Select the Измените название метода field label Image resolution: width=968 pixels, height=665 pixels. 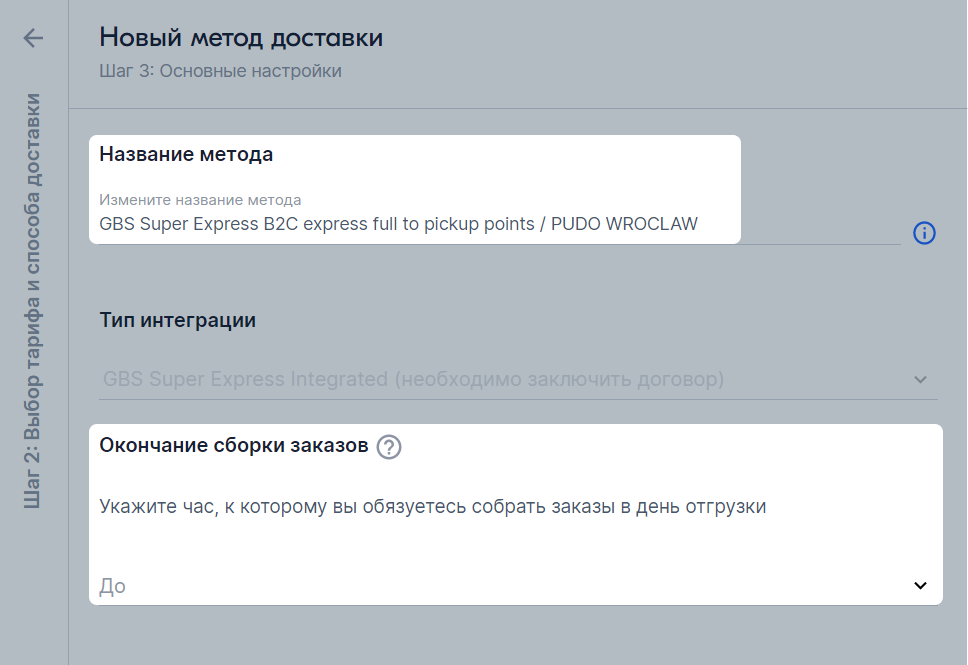(x=200, y=200)
